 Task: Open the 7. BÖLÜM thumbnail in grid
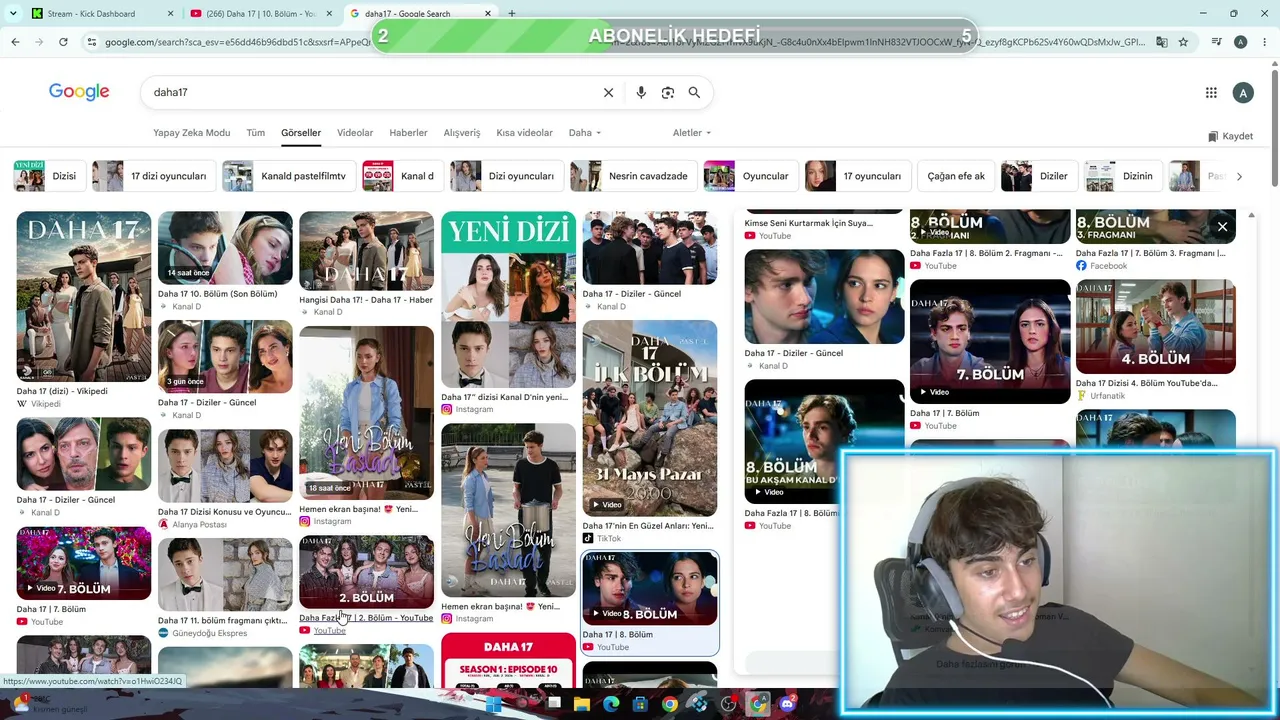[x=84, y=563]
